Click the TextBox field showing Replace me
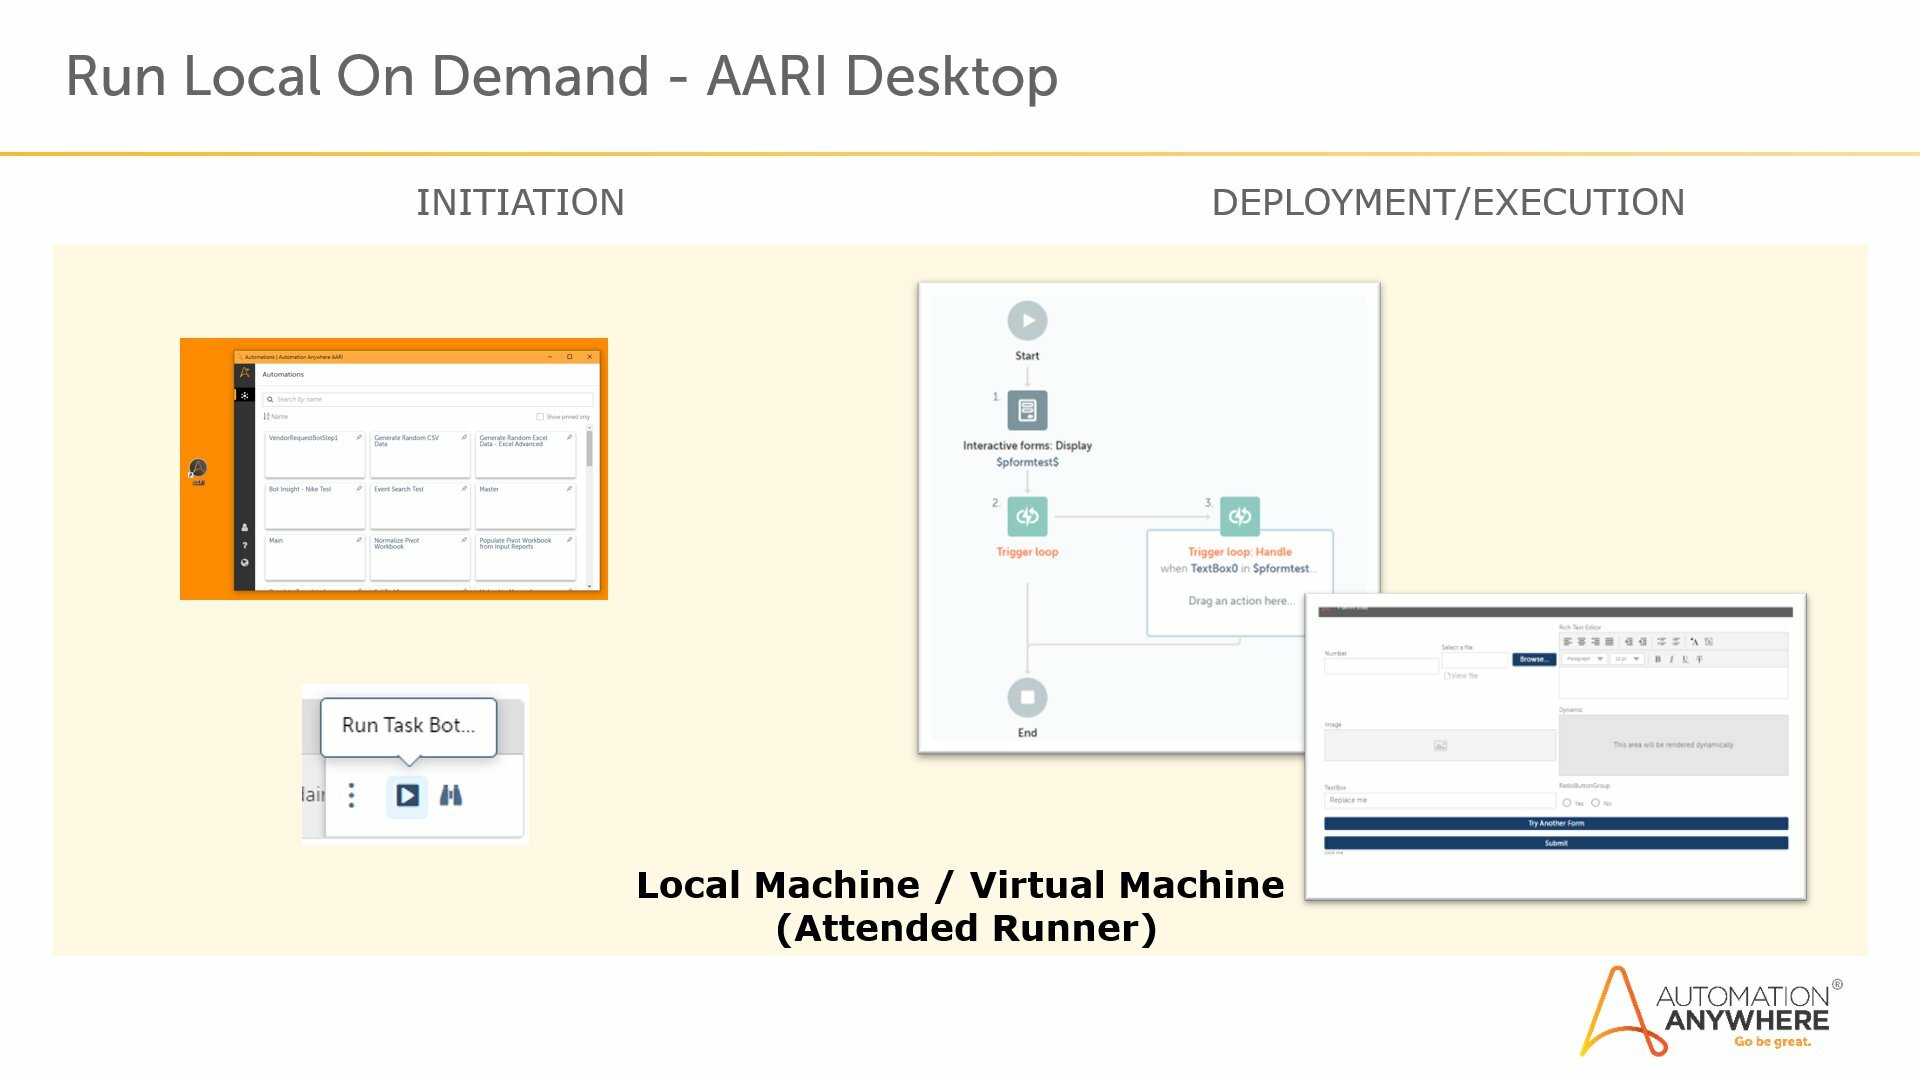 [1439, 800]
